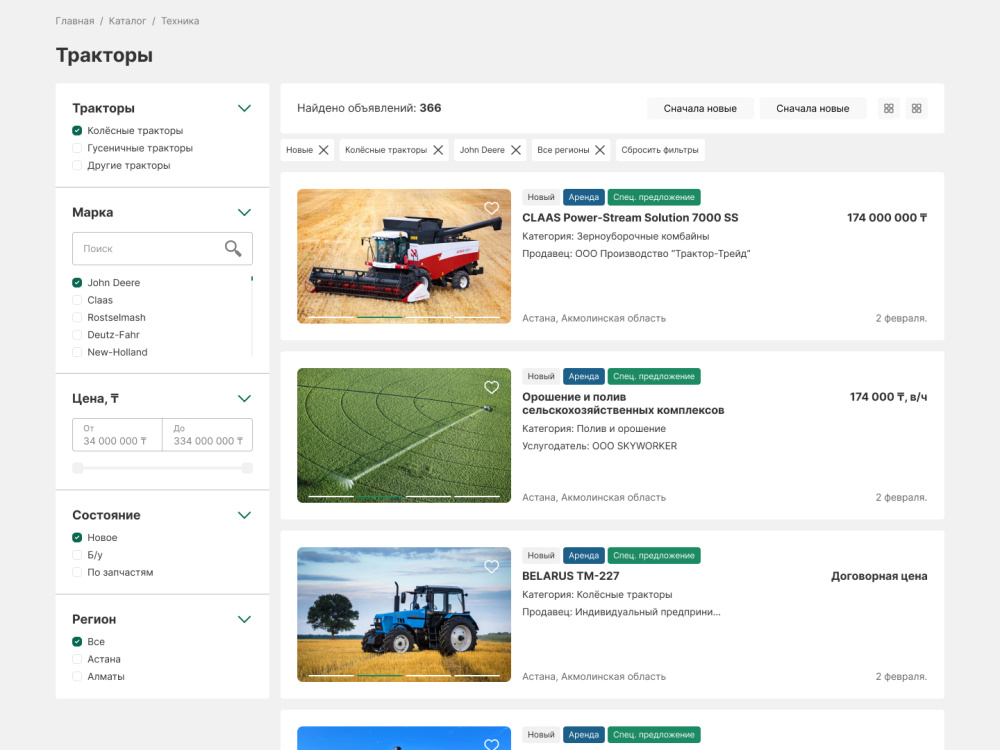Go to 'Техника' breadcrumb
Screen dimensions: 1000x750
click(180, 21)
